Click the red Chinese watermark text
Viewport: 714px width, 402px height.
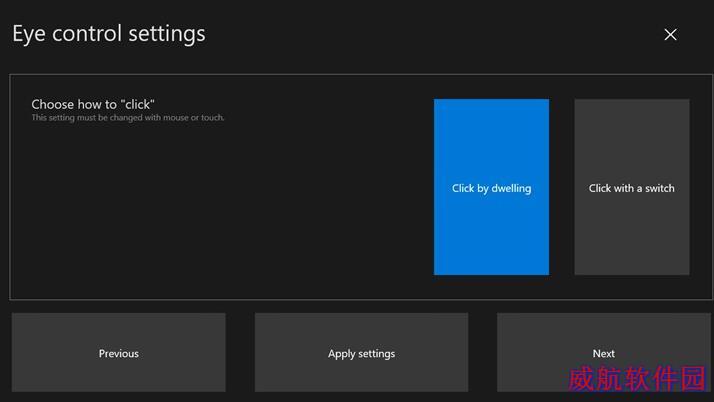tap(637, 379)
